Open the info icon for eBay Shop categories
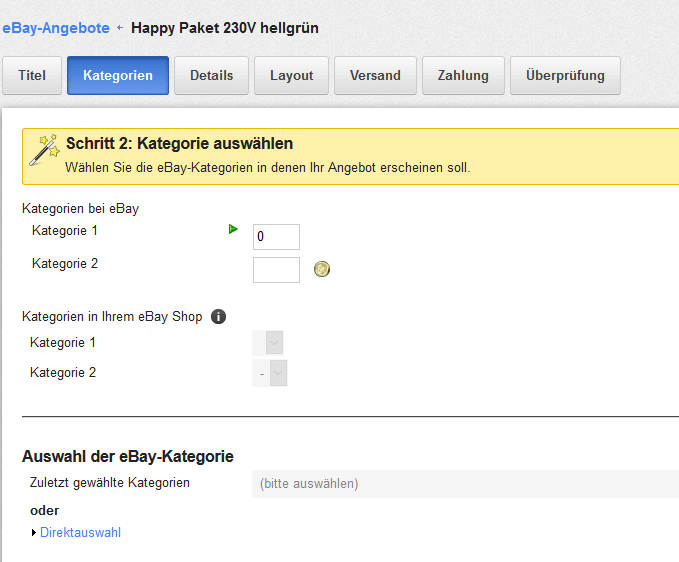Screen dimensions: 679x562 [x=218, y=317]
